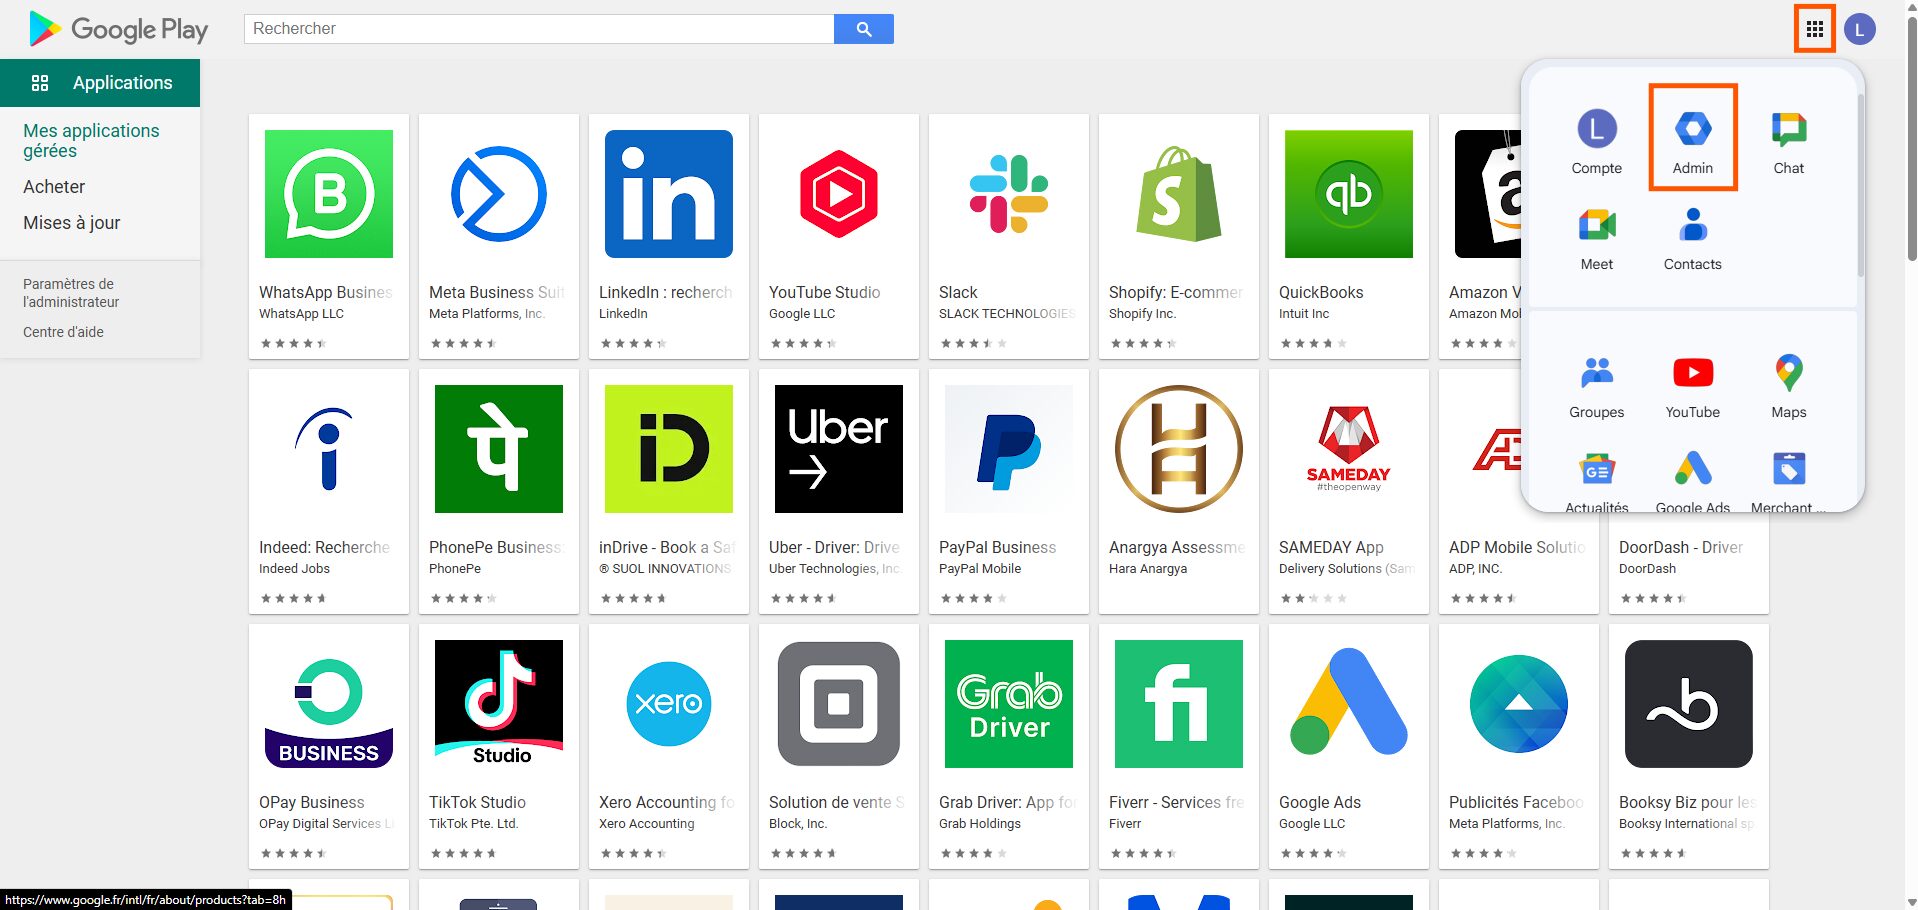Open the Booksy Biz app icon
1918x910 pixels.
(1689, 704)
